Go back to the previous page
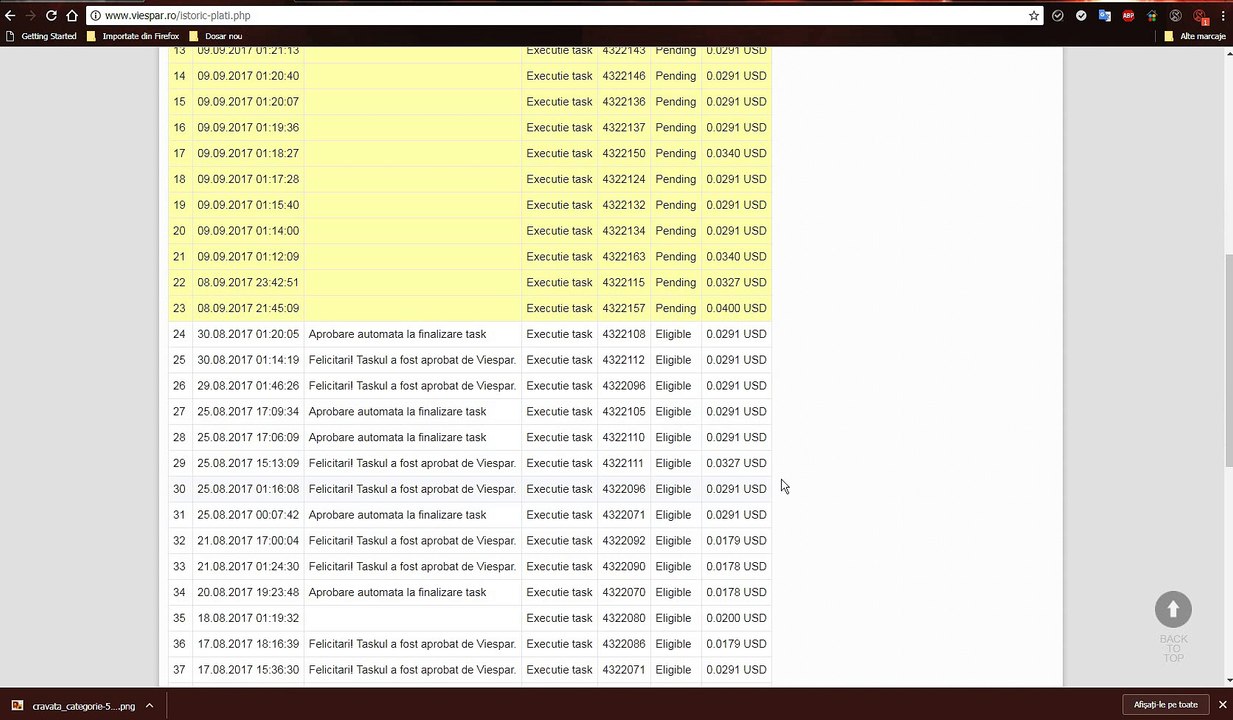 [10, 16]
